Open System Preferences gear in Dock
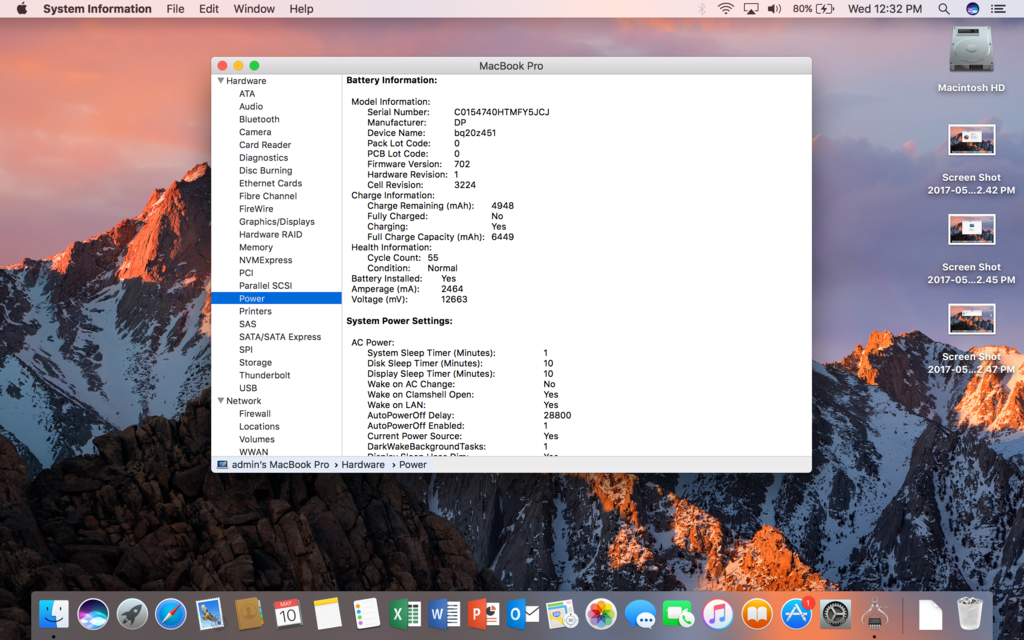The height and width of the screenshot is (640, 1024). point(835,614)
